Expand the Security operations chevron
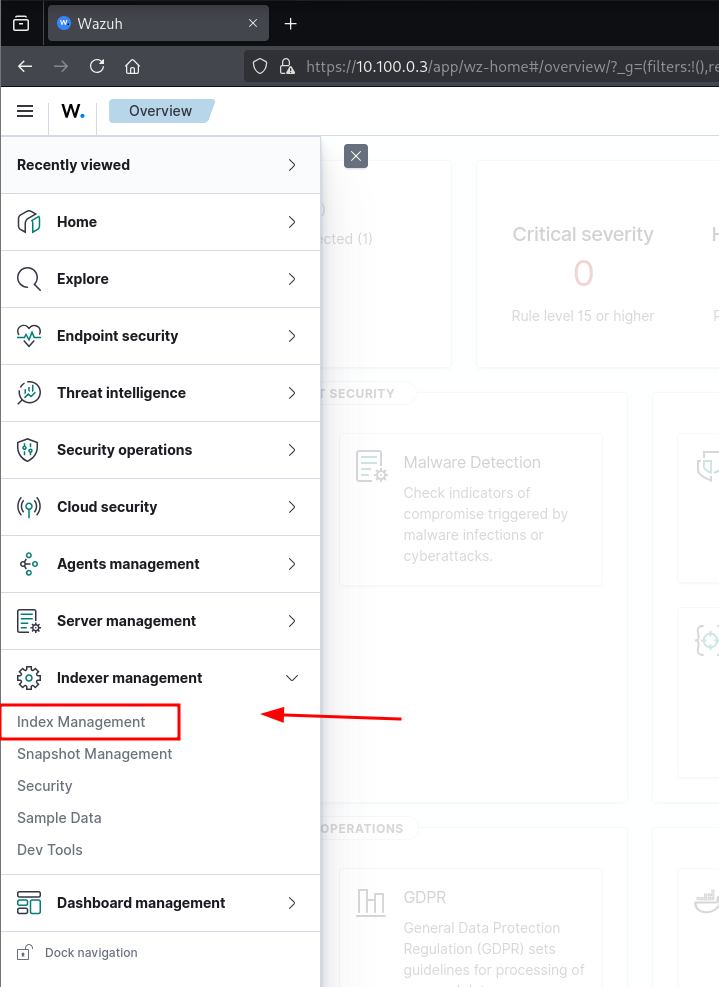 (x=292, y=450)
